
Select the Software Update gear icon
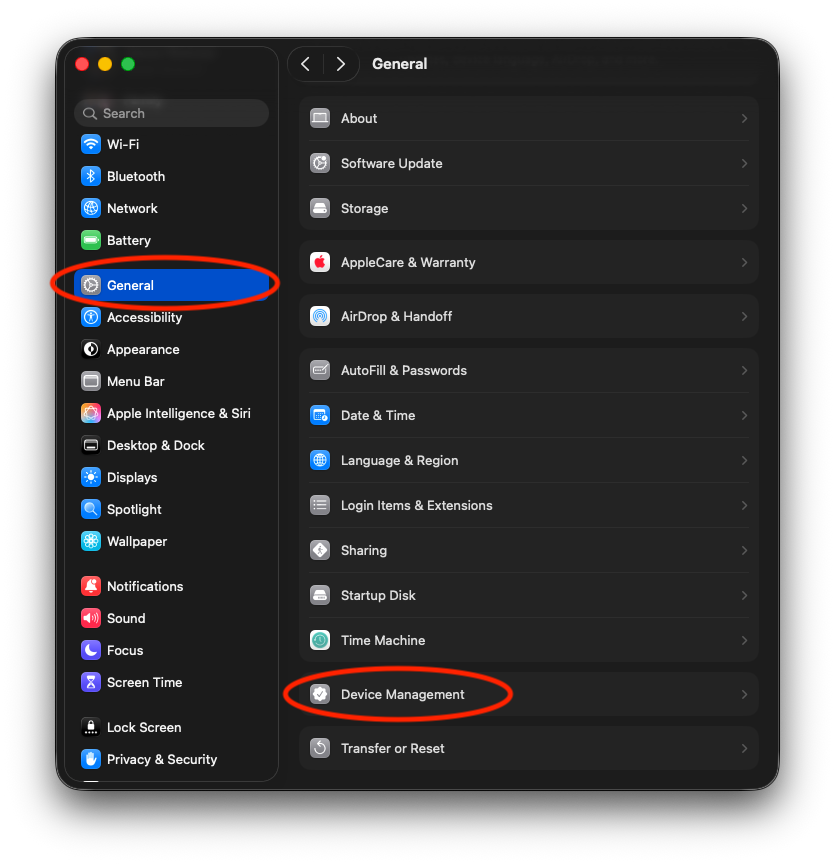(x=320, y=163)
